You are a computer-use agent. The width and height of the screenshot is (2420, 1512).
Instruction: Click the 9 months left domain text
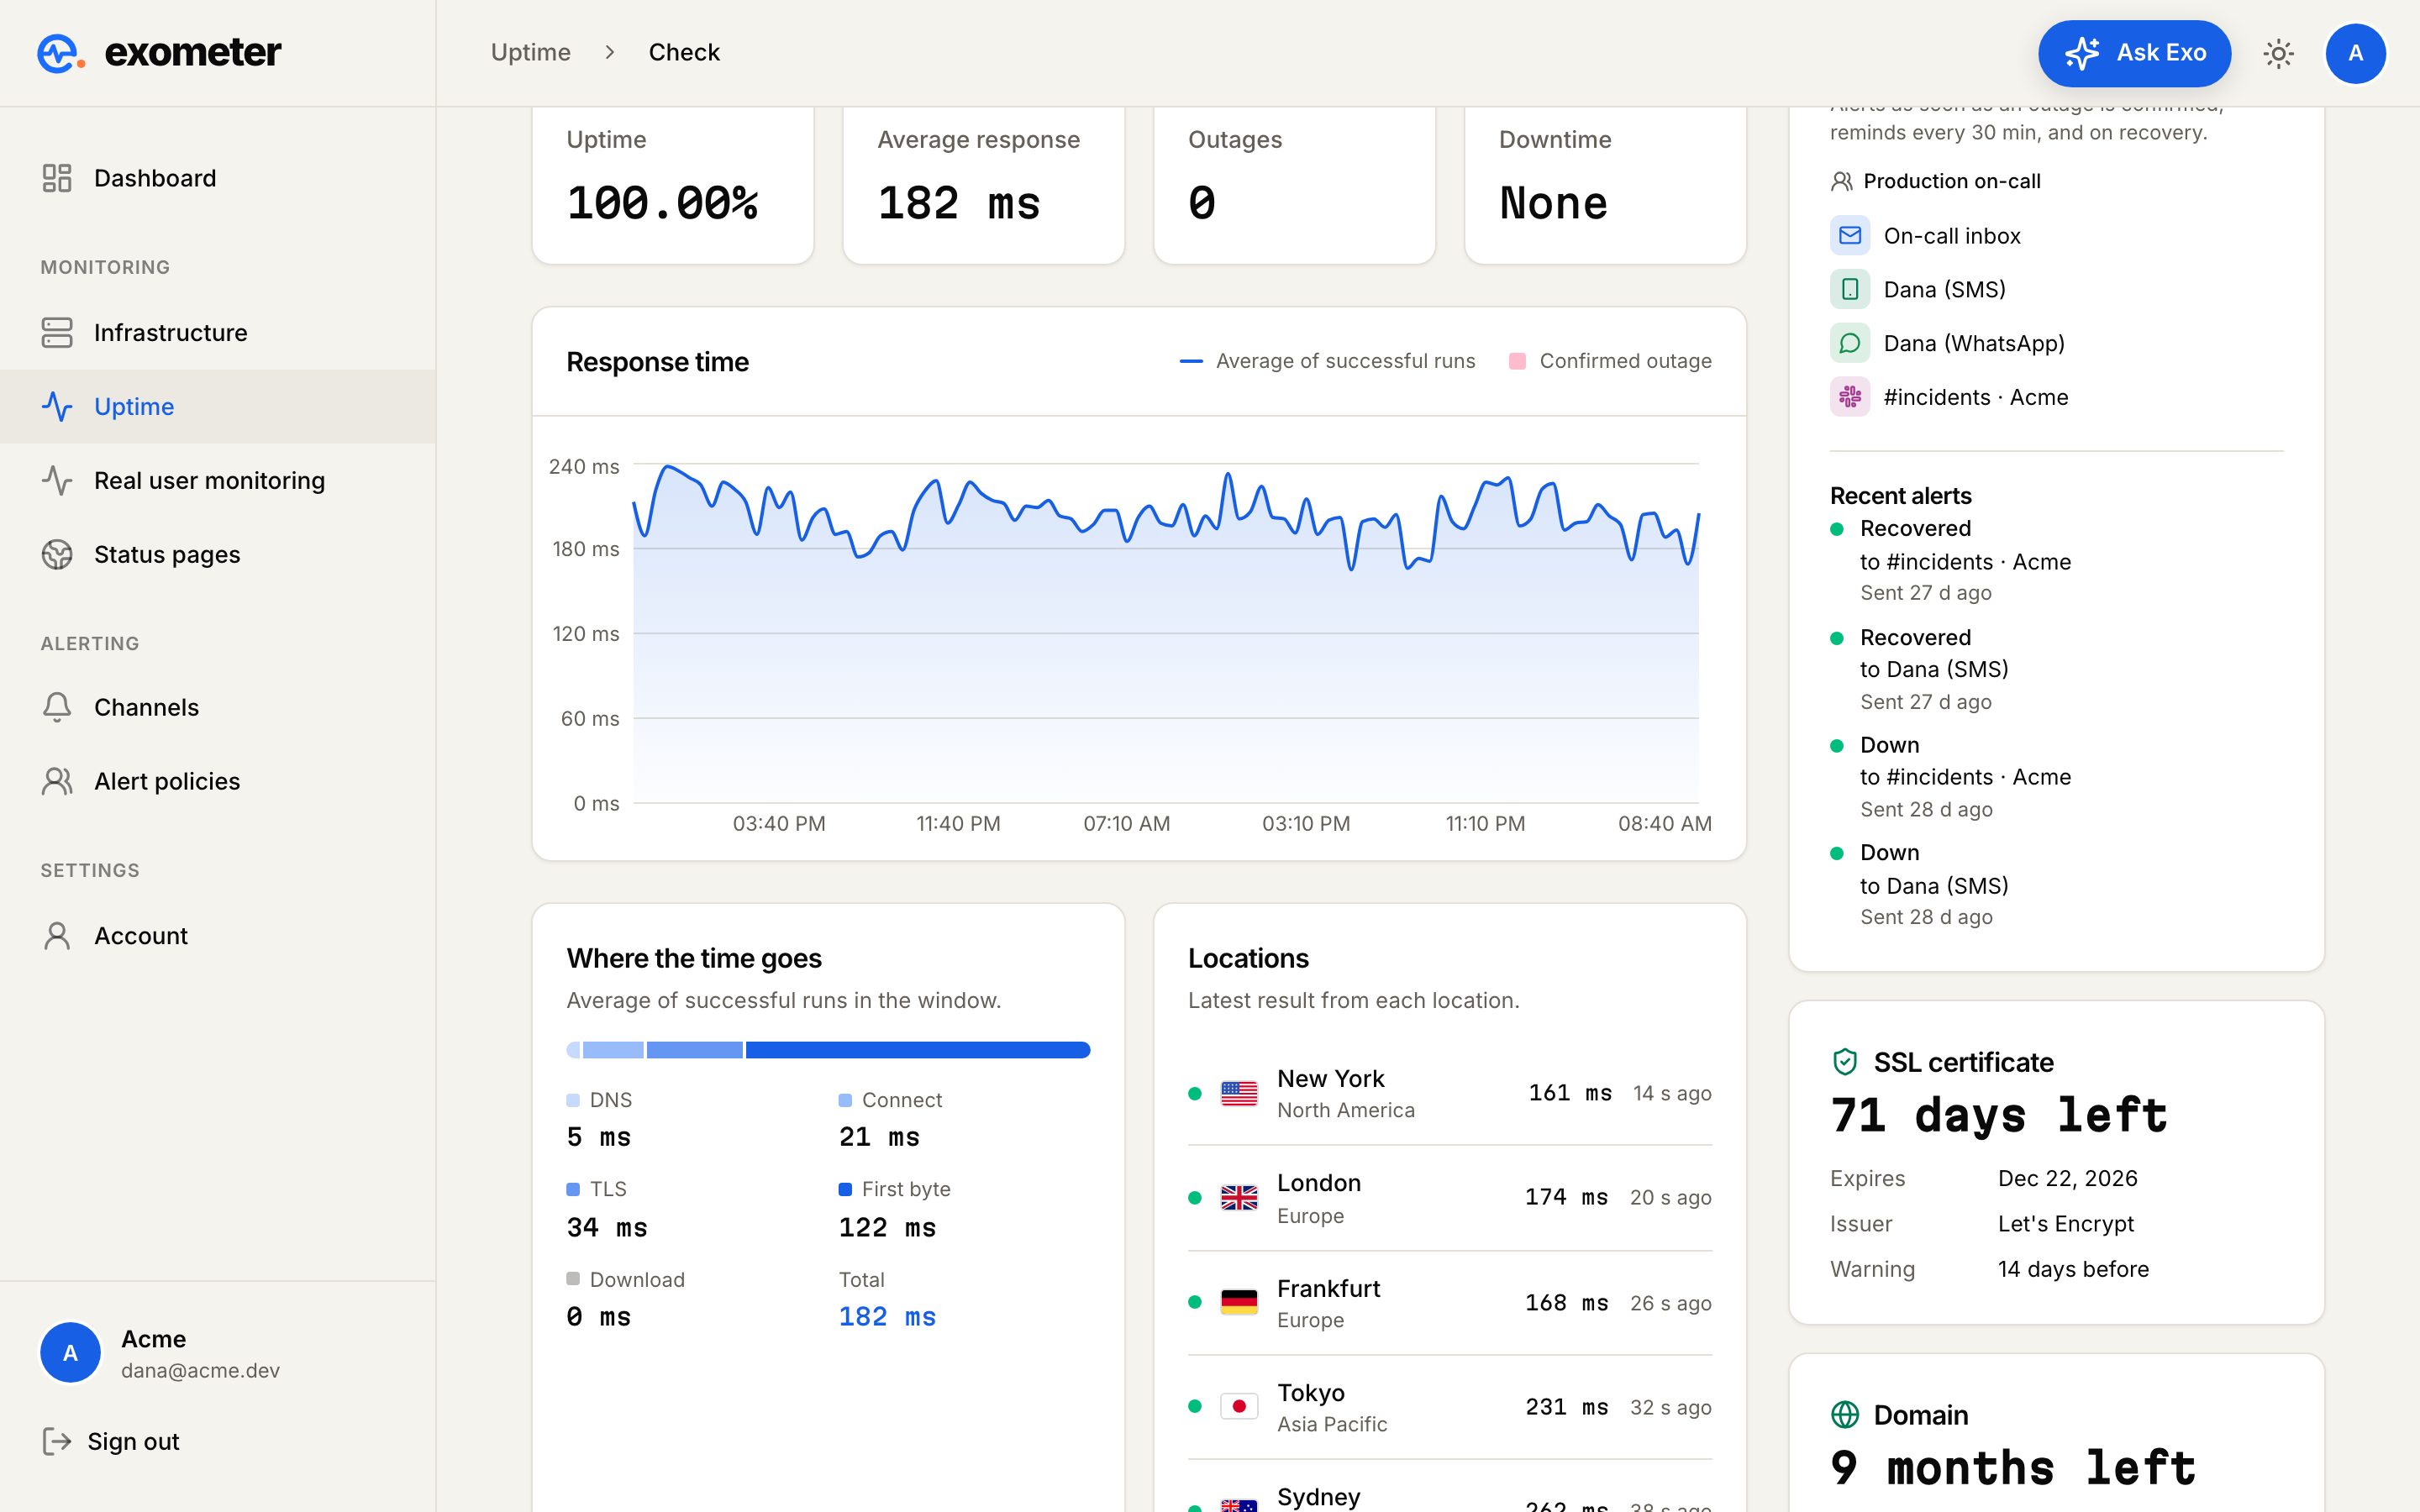click(2013, 1468)
